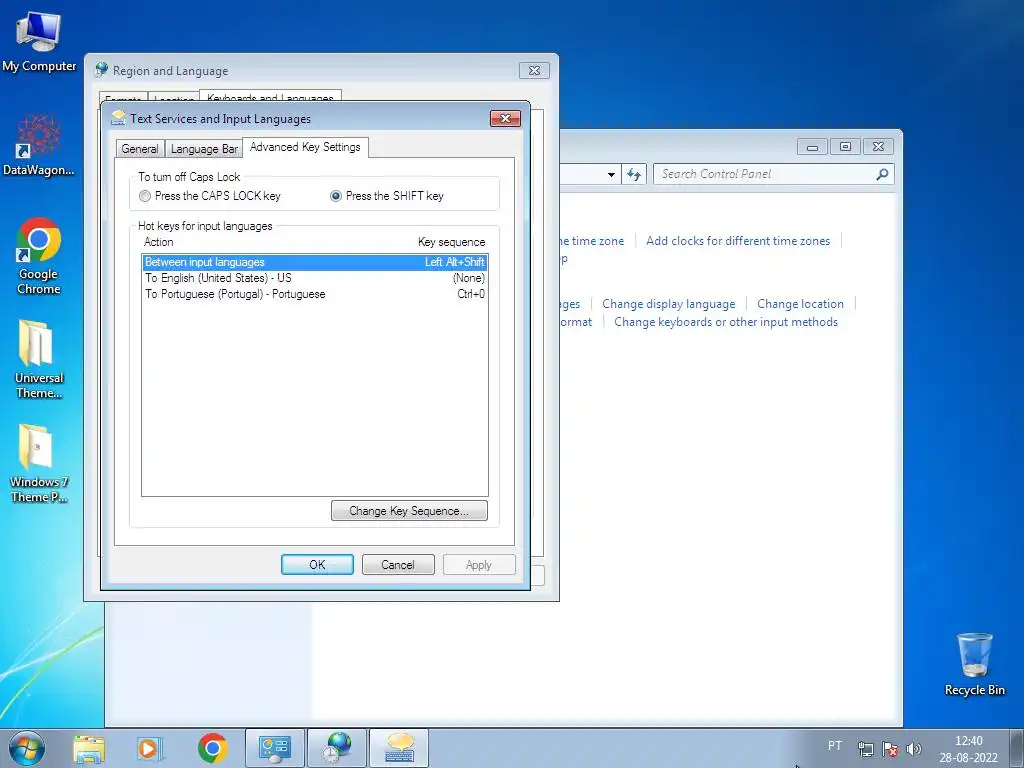Maximize the Control Panel window
Screen dimensions: 1024x768
(x=845, y=146)
